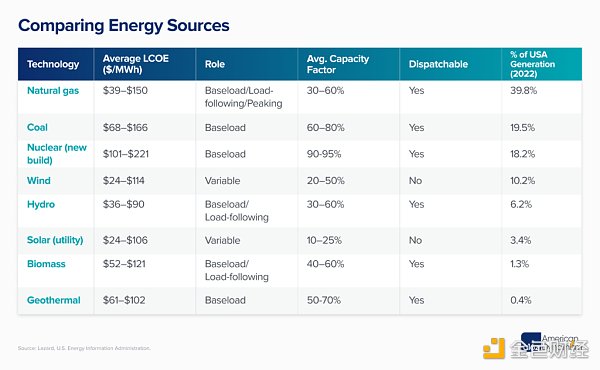Click the $101–$221 nuclear cost cell

(x=126, y=154)
